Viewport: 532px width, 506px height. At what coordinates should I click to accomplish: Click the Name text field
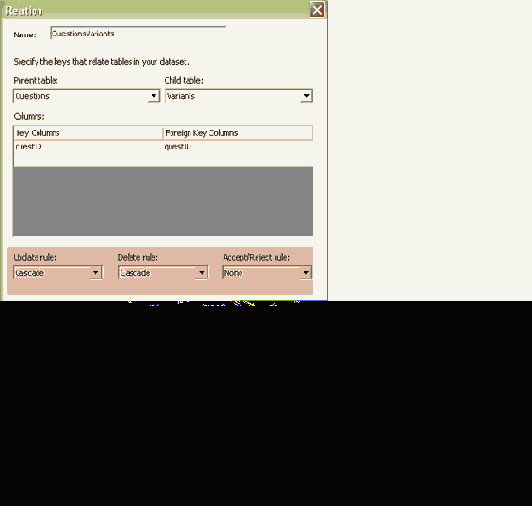[138, 33]
